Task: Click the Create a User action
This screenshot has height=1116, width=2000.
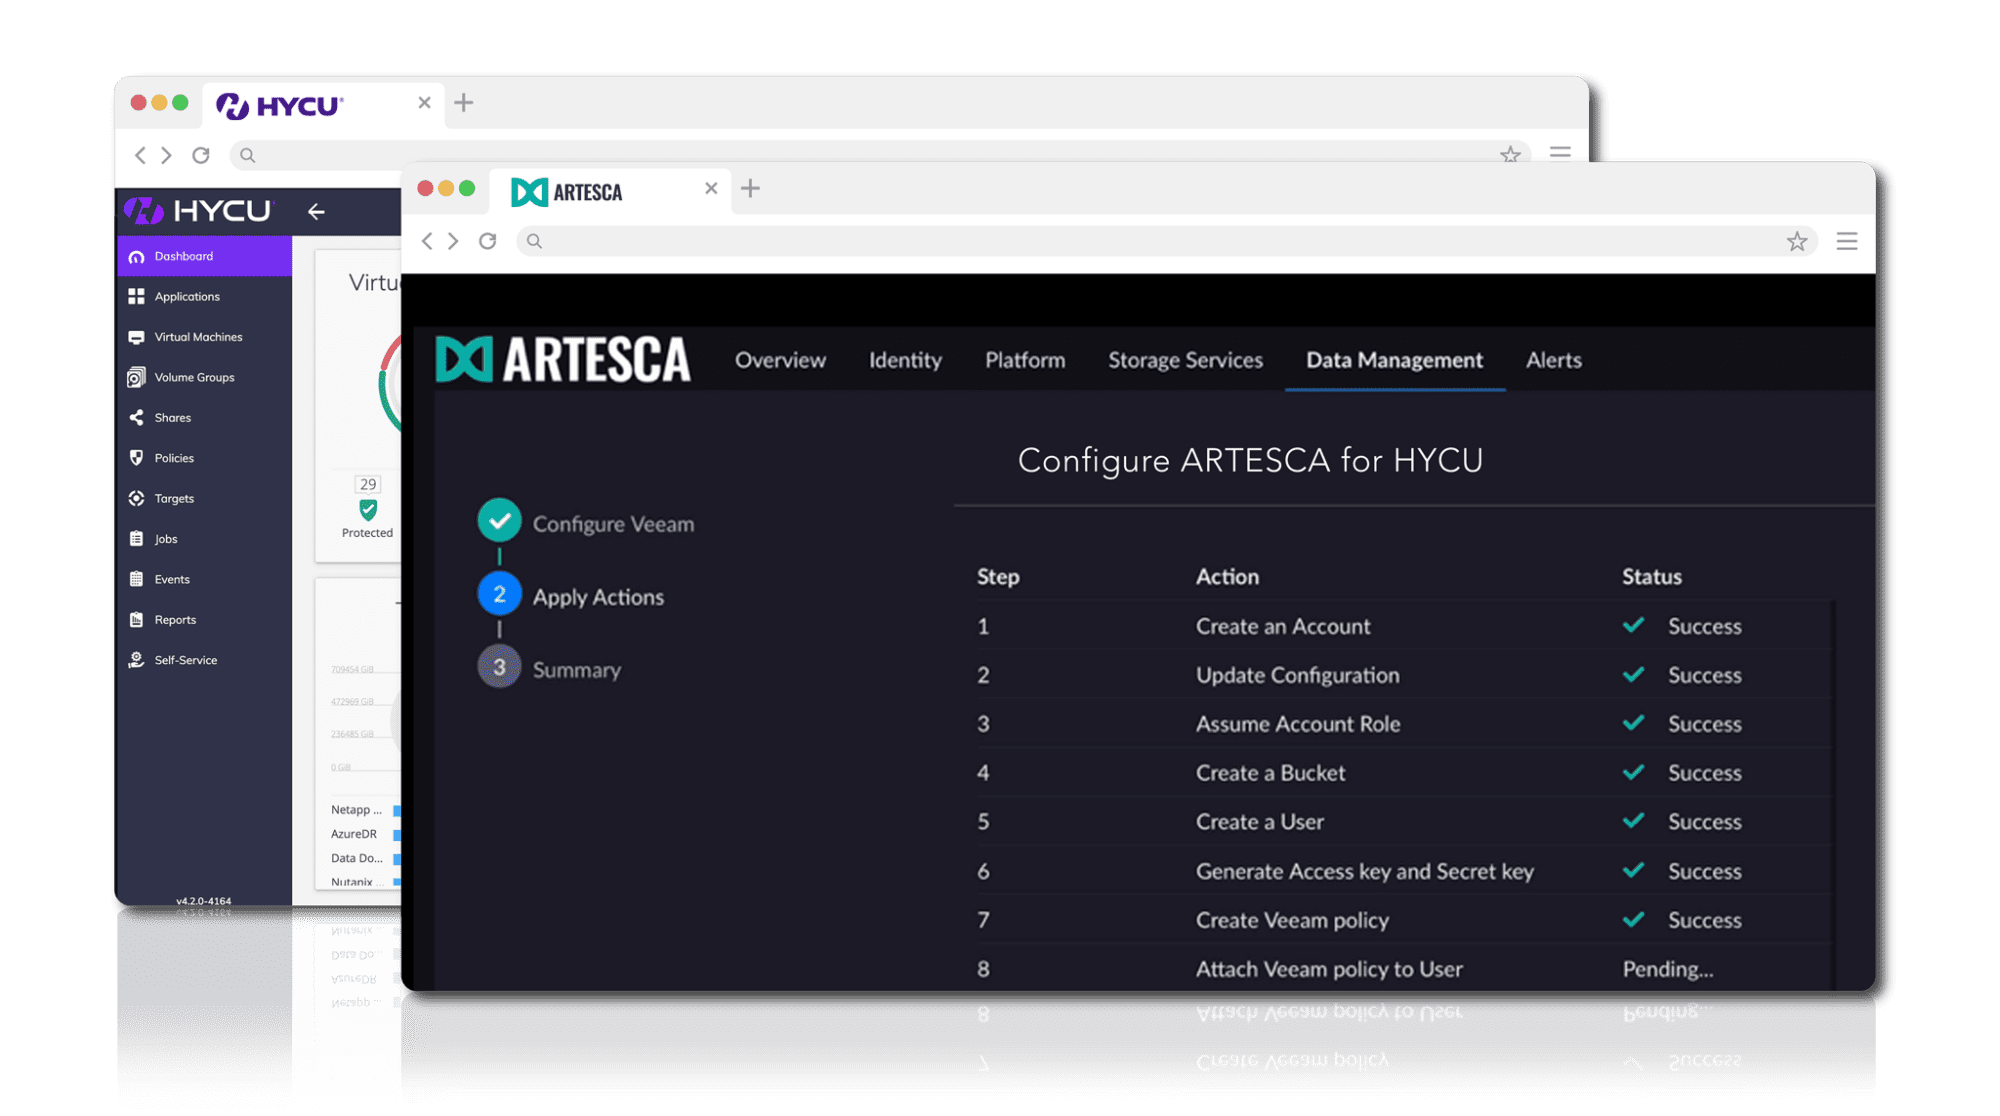Action: [1259, 822]
